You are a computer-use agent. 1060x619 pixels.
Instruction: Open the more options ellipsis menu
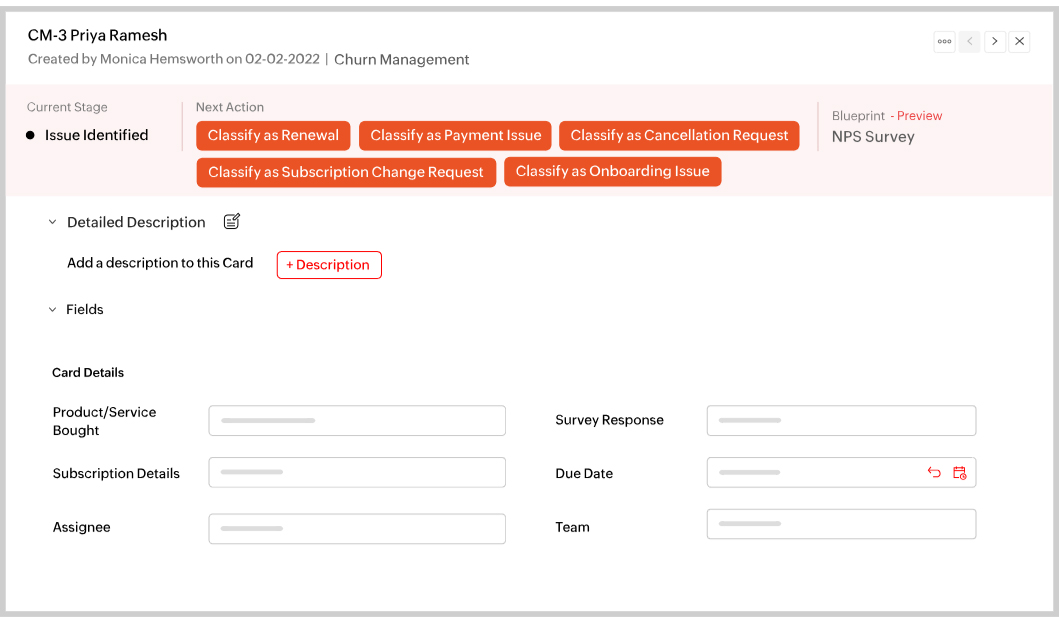tap(944, 41)
